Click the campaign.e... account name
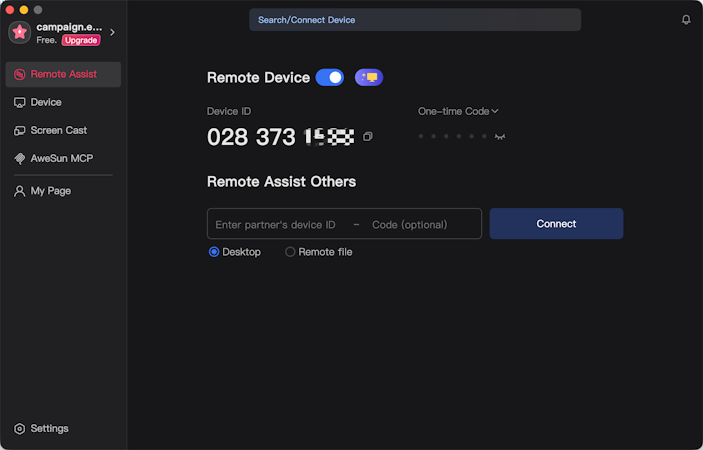703x450 pixels. [x=69, y=27]
